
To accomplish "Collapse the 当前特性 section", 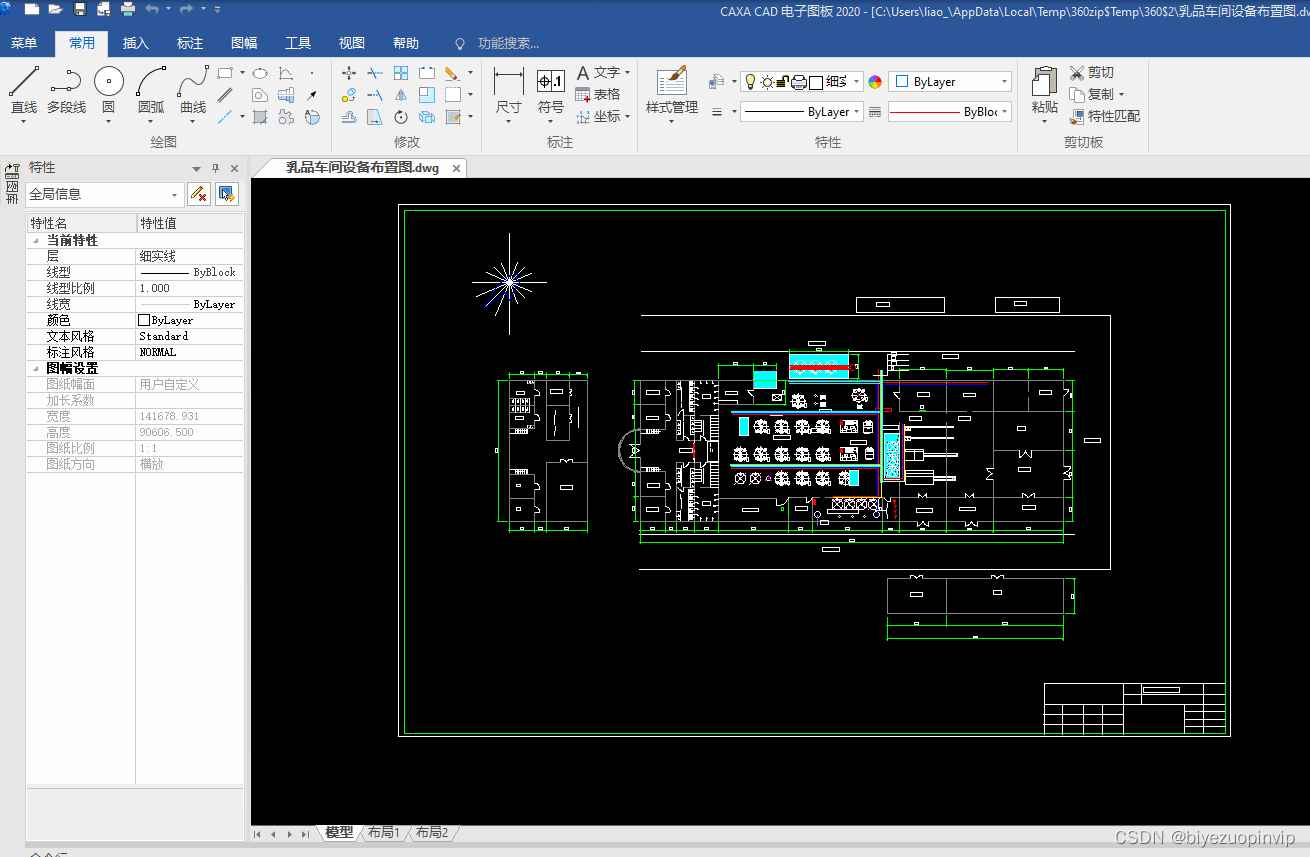I will 36,241.
